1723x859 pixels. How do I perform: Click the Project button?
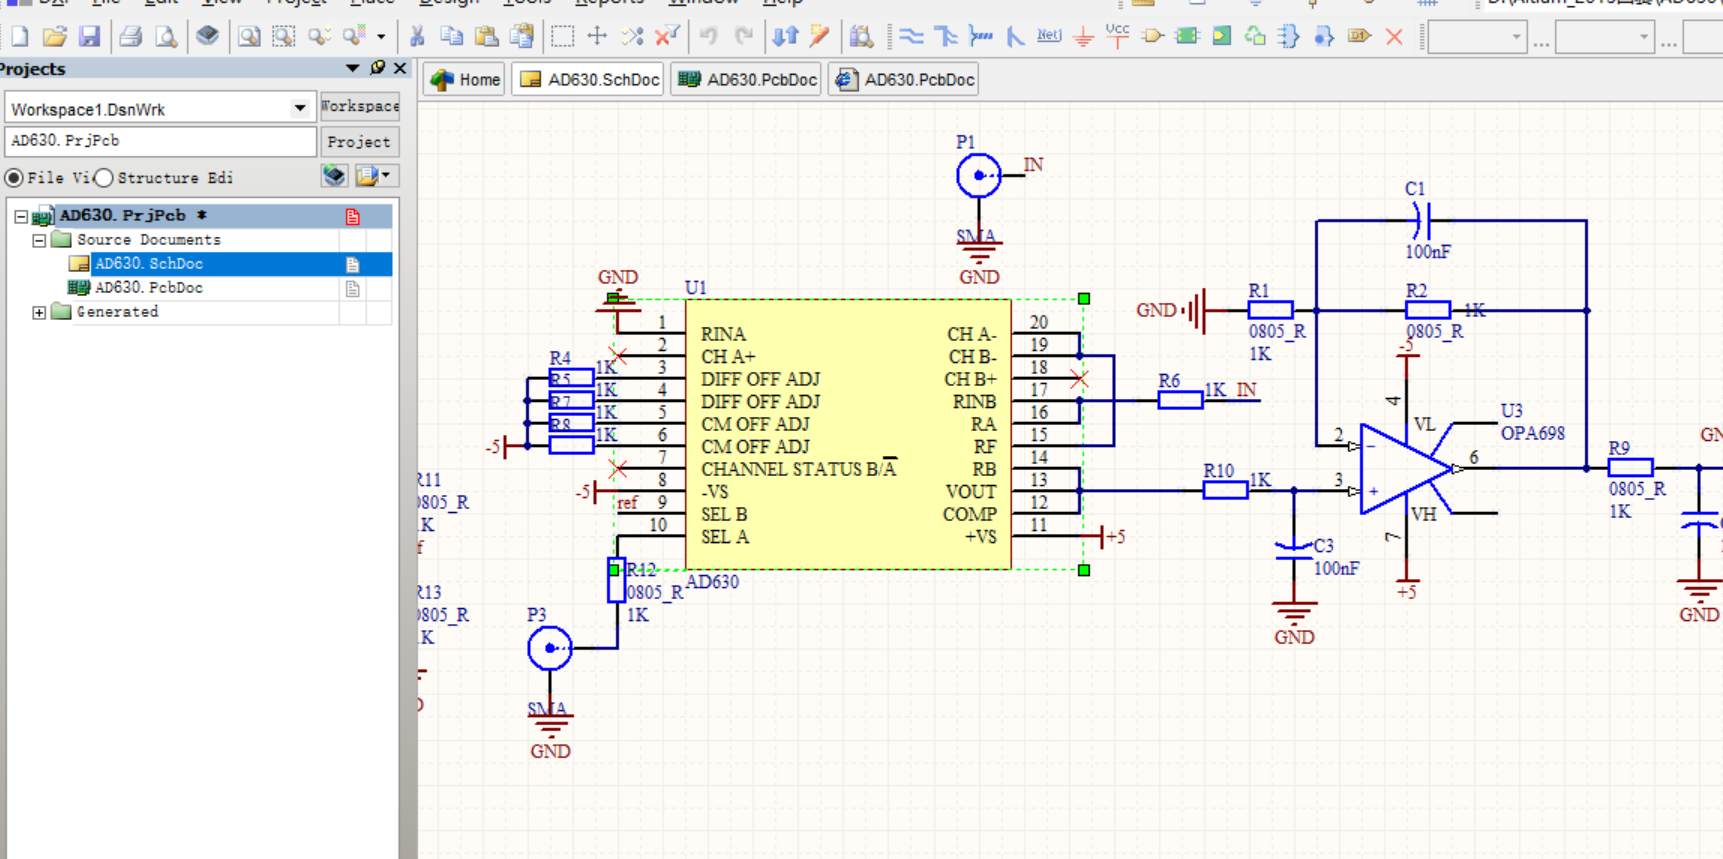click(360, 142)
